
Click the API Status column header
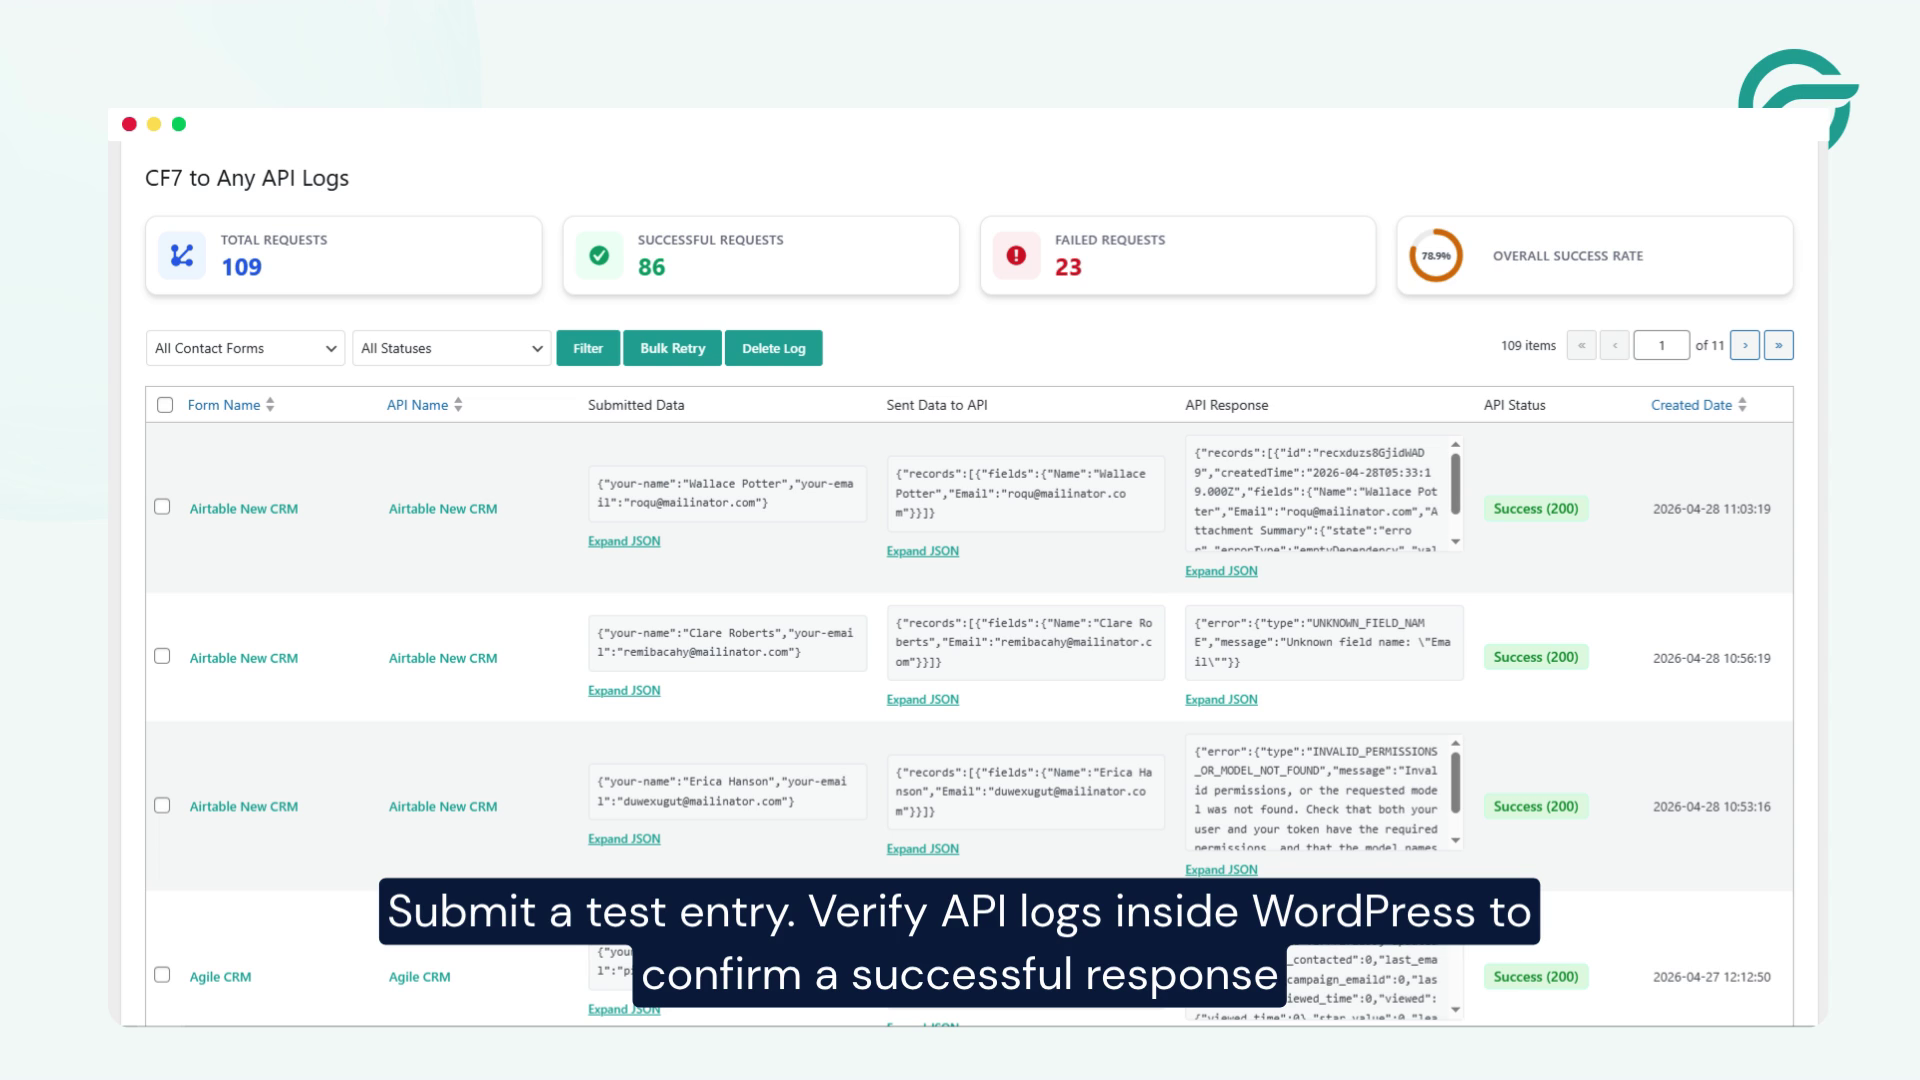(1514, 405)
